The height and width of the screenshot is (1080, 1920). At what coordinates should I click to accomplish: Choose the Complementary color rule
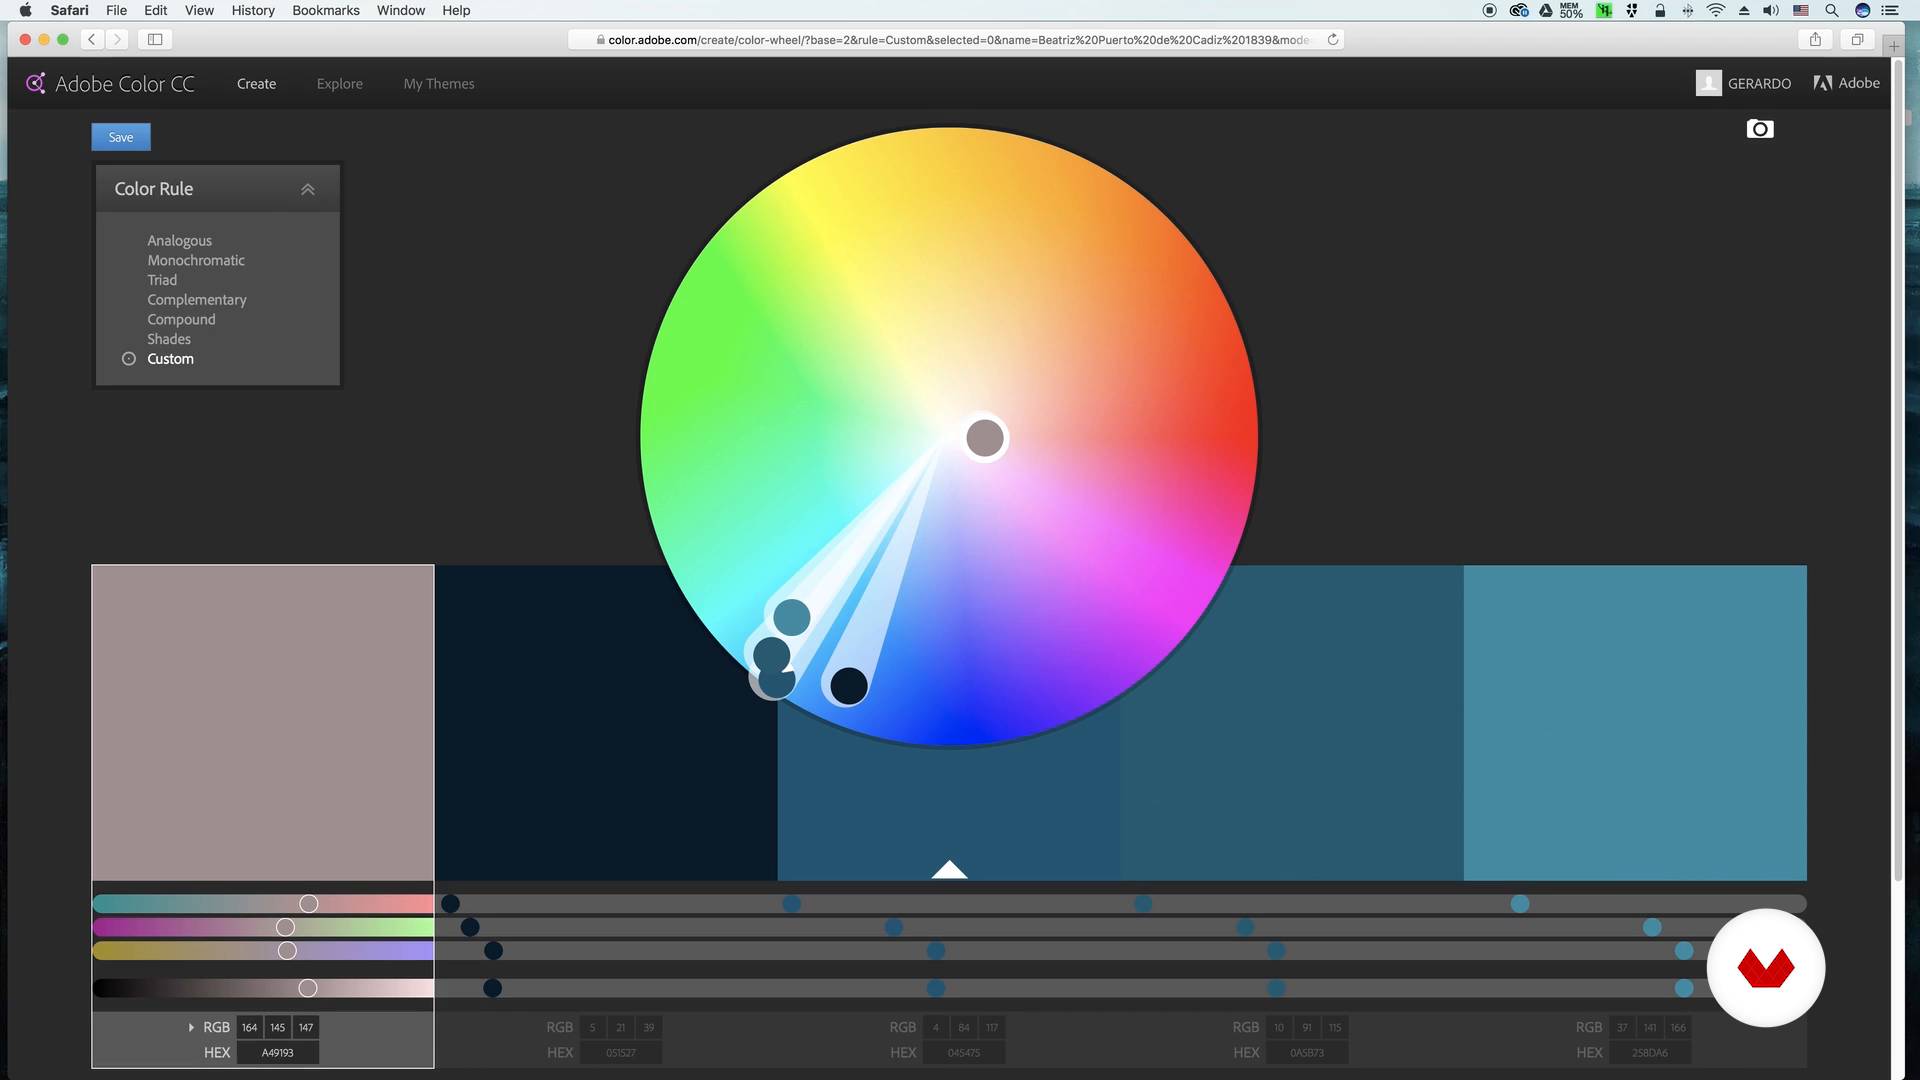click(x=196, y=300)
